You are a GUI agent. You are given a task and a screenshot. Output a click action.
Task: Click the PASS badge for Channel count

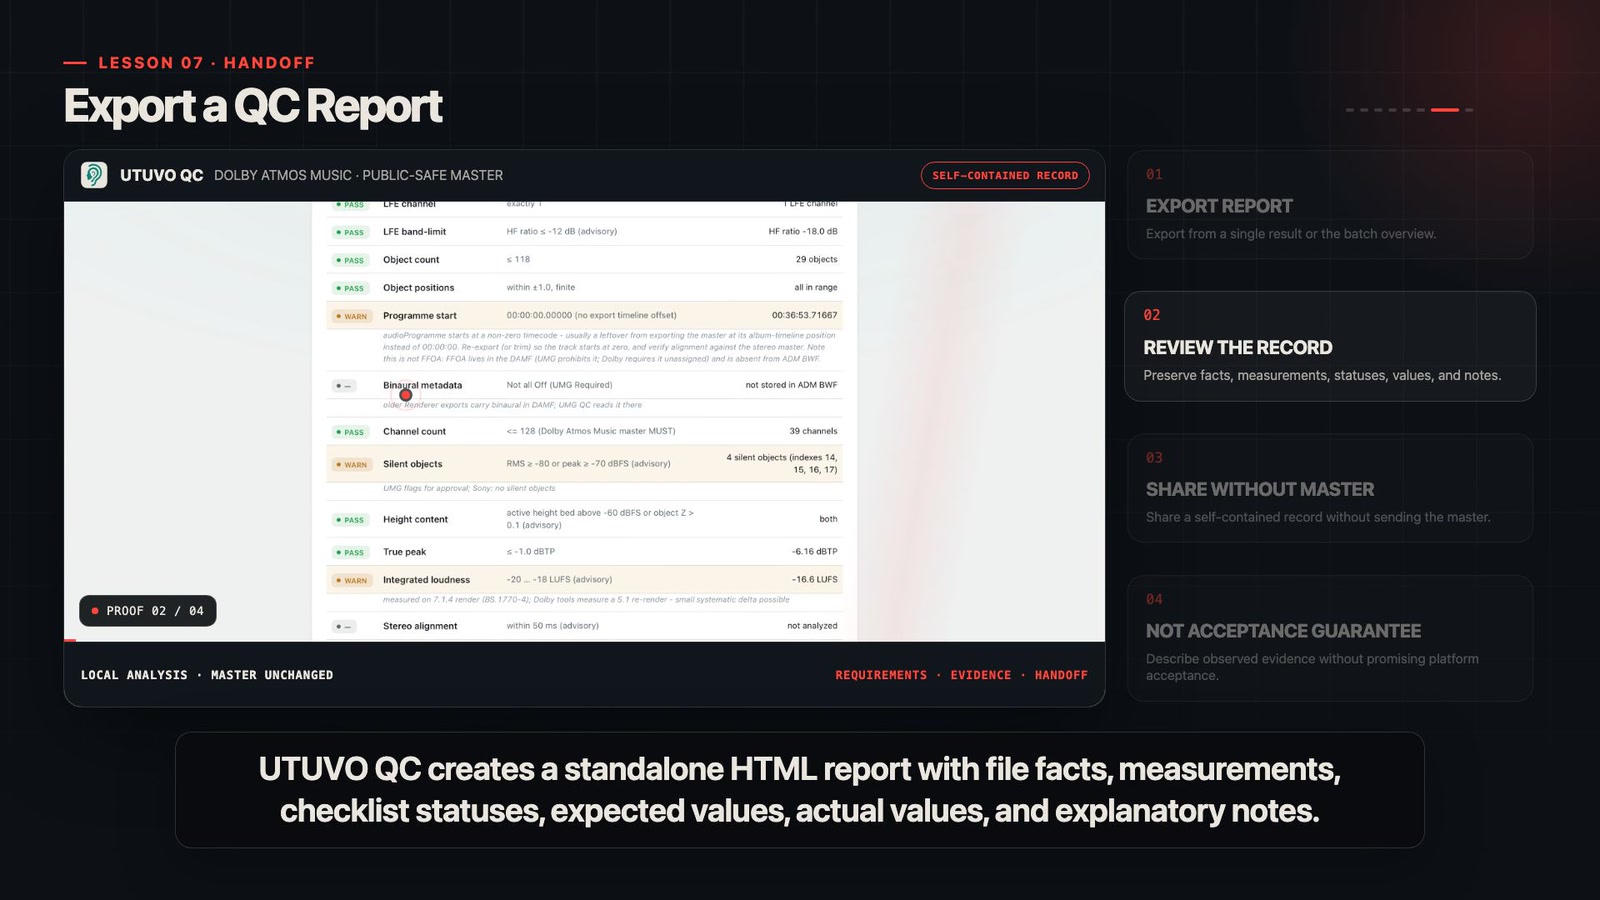[x=351, y=432]
